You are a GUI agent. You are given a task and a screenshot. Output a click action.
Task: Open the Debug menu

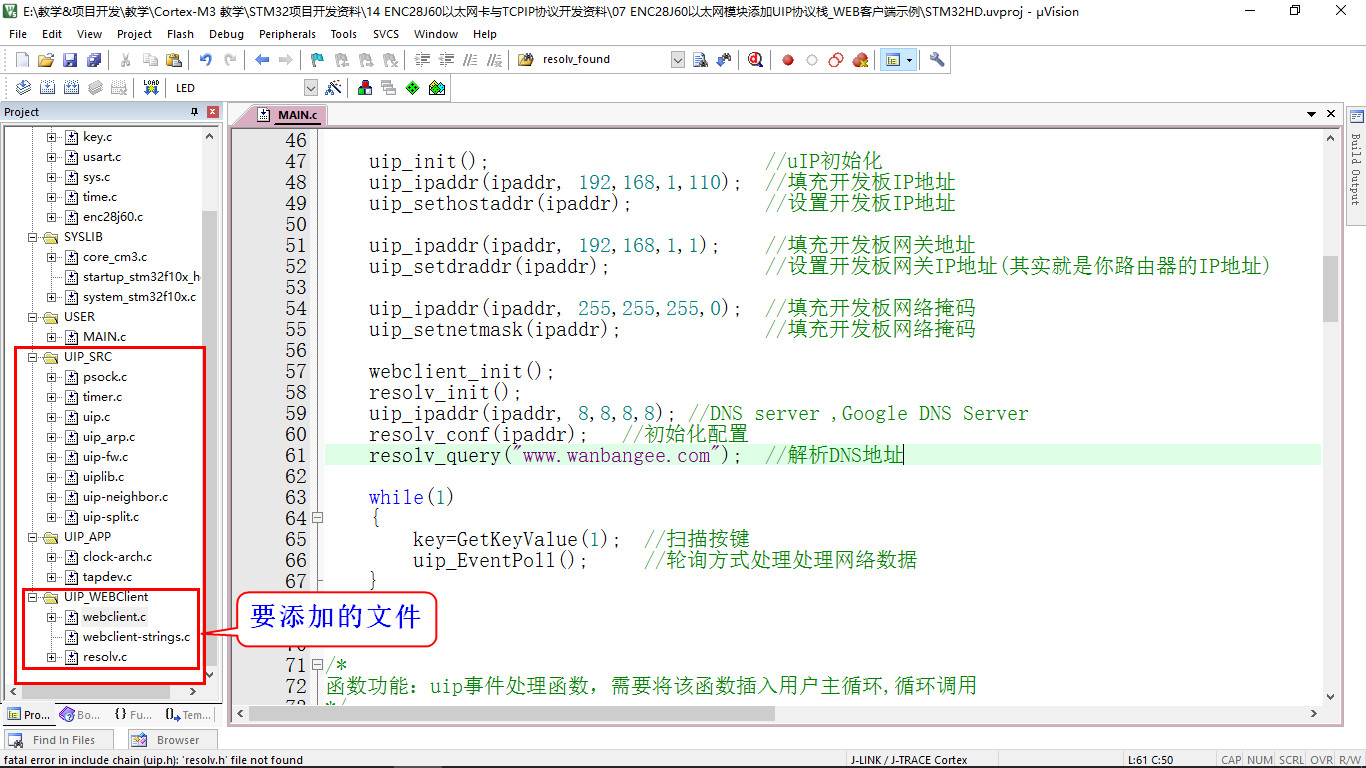(227, 34)
